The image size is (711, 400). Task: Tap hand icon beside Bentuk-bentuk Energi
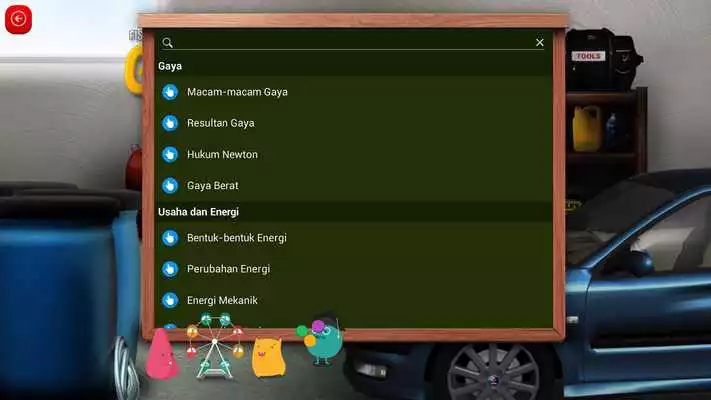pos(170,238)
